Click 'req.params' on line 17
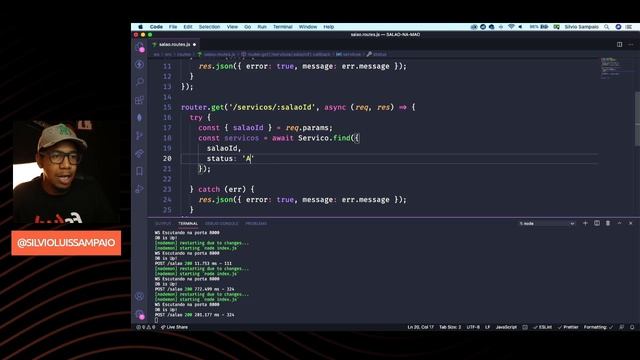This screenshot has height=360, width=640. [x=309, y=128]
